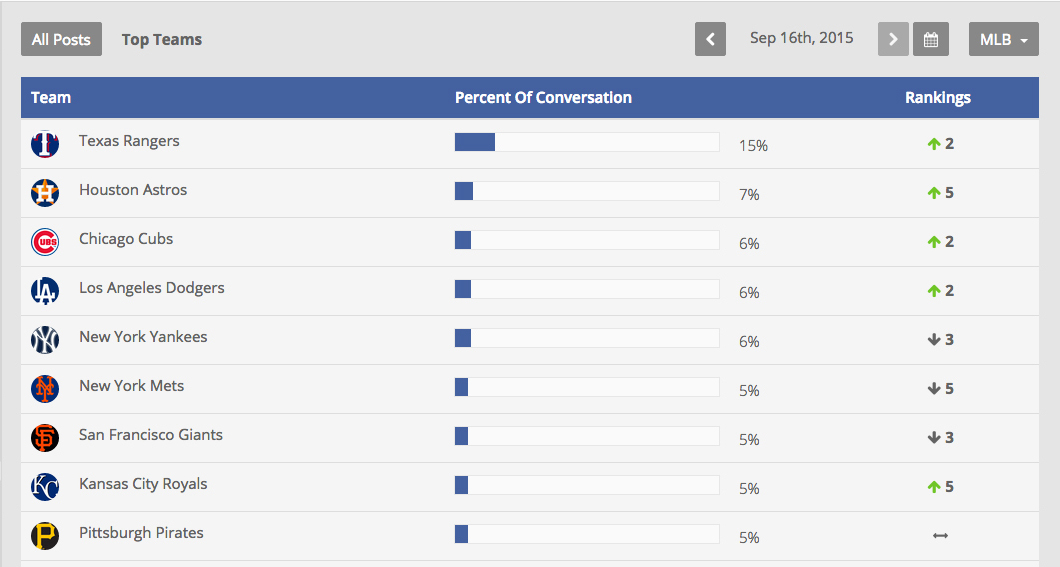
Task: Click Texas Rangers conversation percent bar
Action: [586, 142]
